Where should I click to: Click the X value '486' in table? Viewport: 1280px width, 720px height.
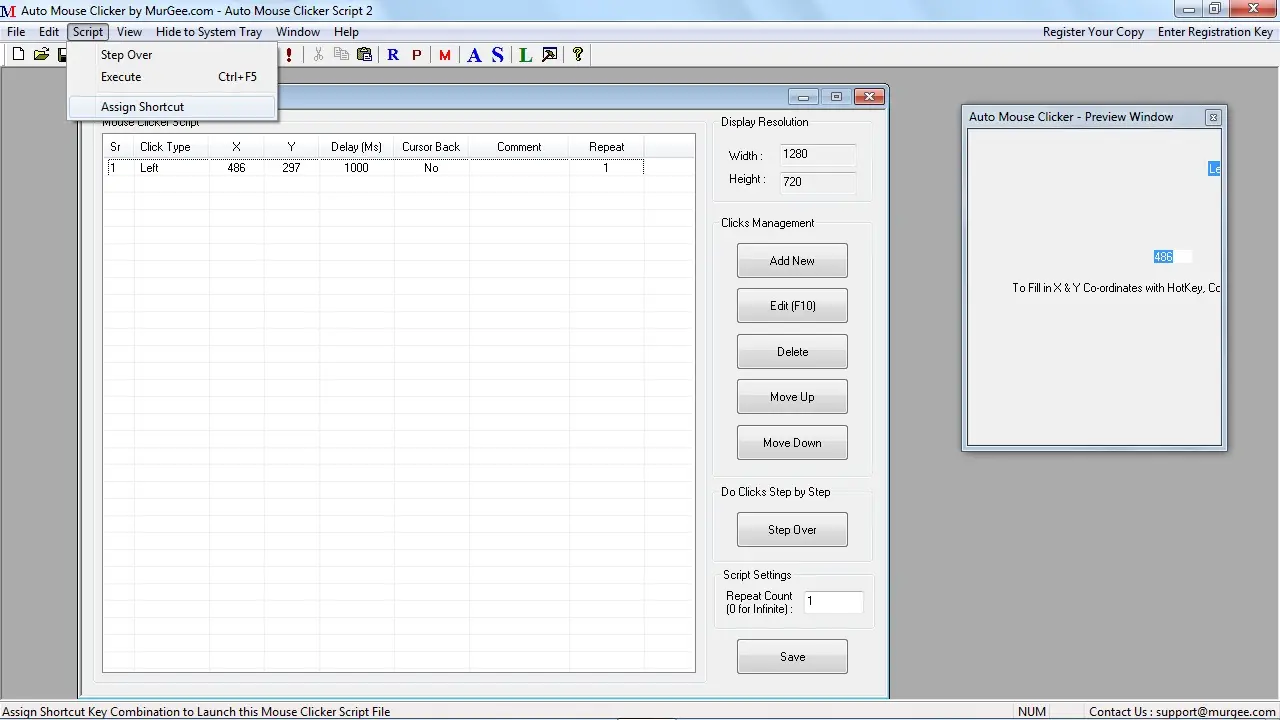click(x=236, y=168)
